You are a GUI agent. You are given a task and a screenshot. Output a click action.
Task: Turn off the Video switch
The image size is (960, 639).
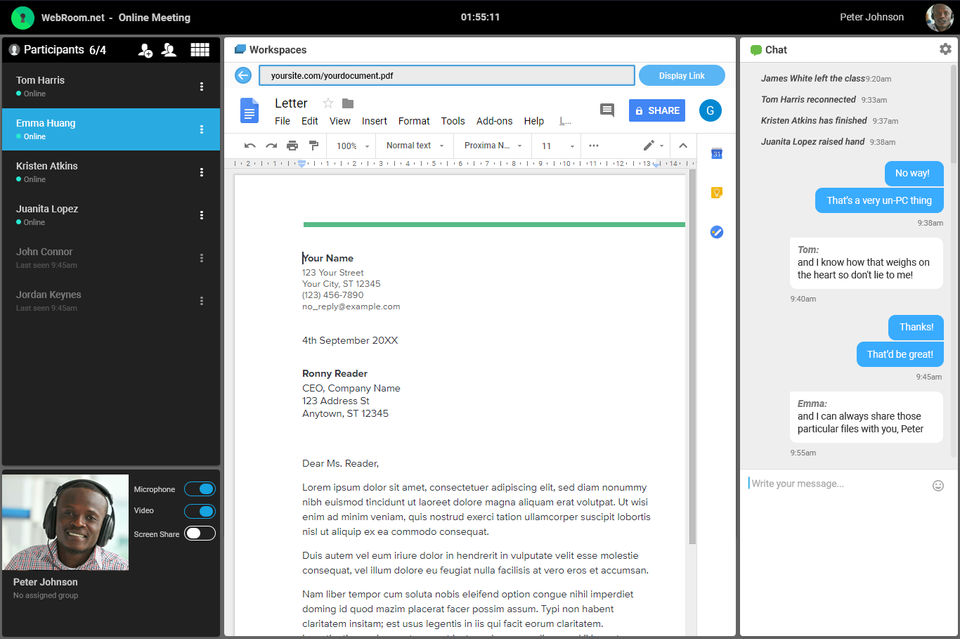tap(200, 511)
